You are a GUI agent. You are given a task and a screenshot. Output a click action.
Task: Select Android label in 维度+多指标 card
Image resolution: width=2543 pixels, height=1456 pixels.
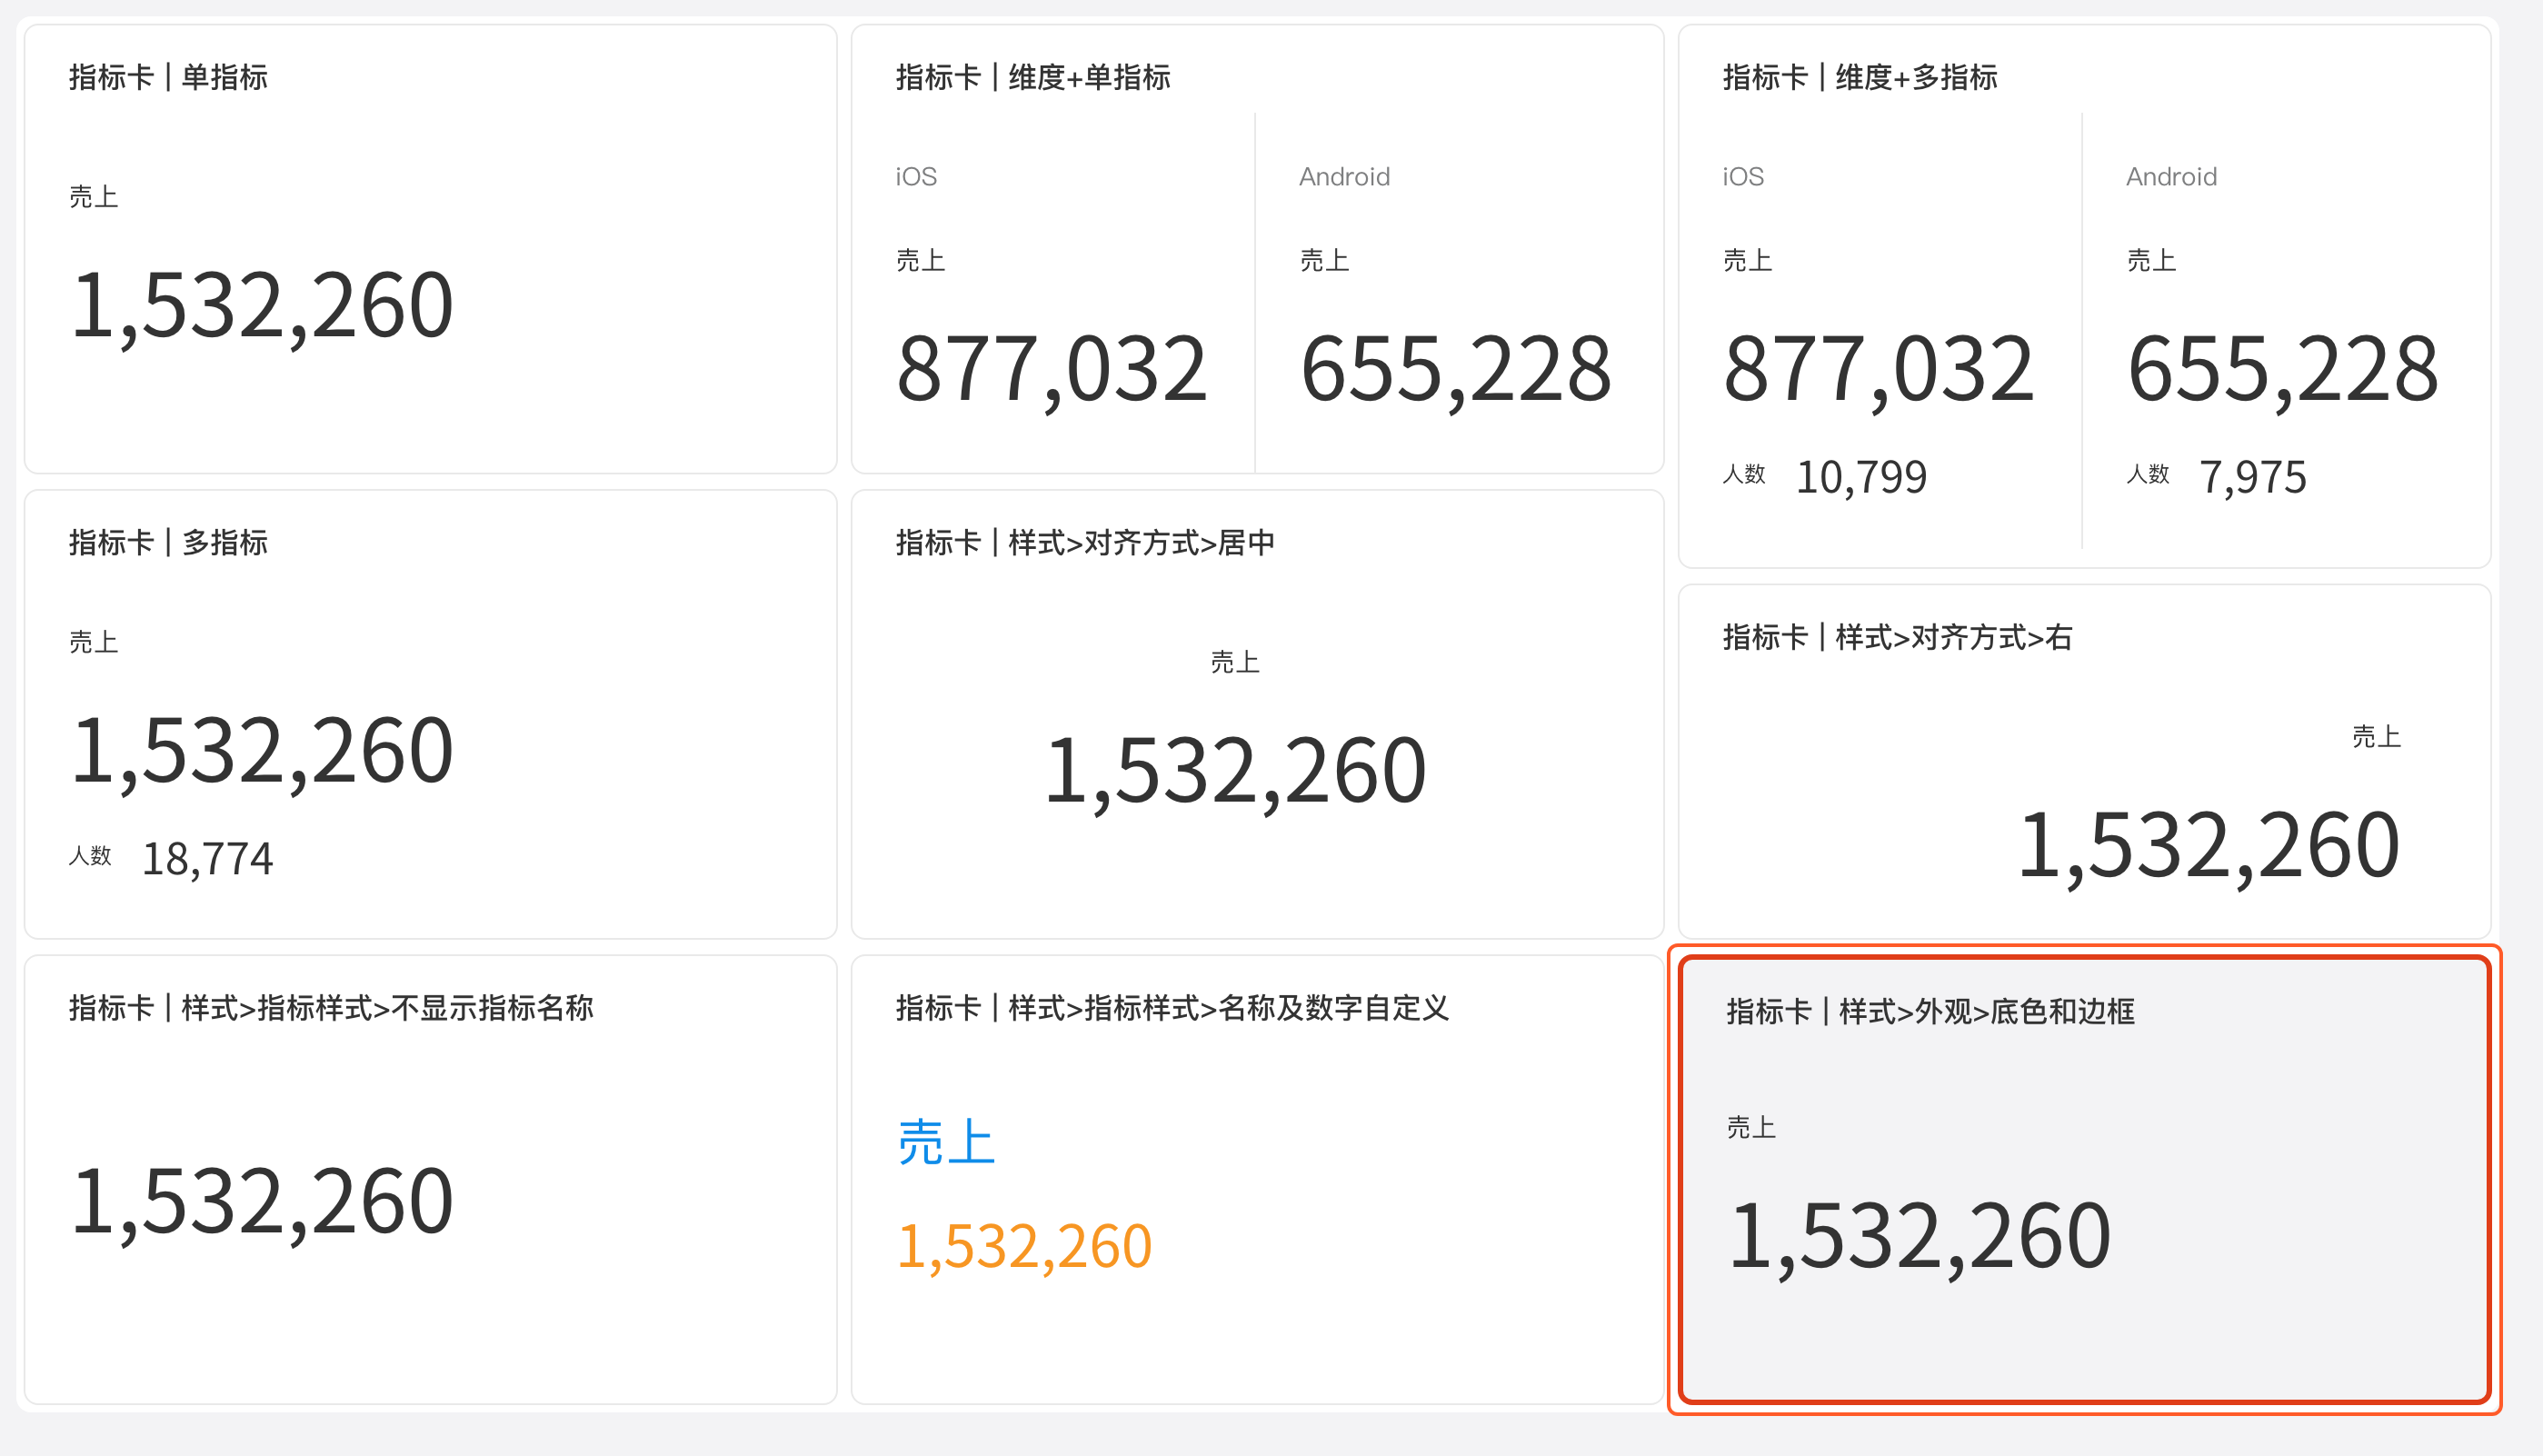[x=2171, y=177]
